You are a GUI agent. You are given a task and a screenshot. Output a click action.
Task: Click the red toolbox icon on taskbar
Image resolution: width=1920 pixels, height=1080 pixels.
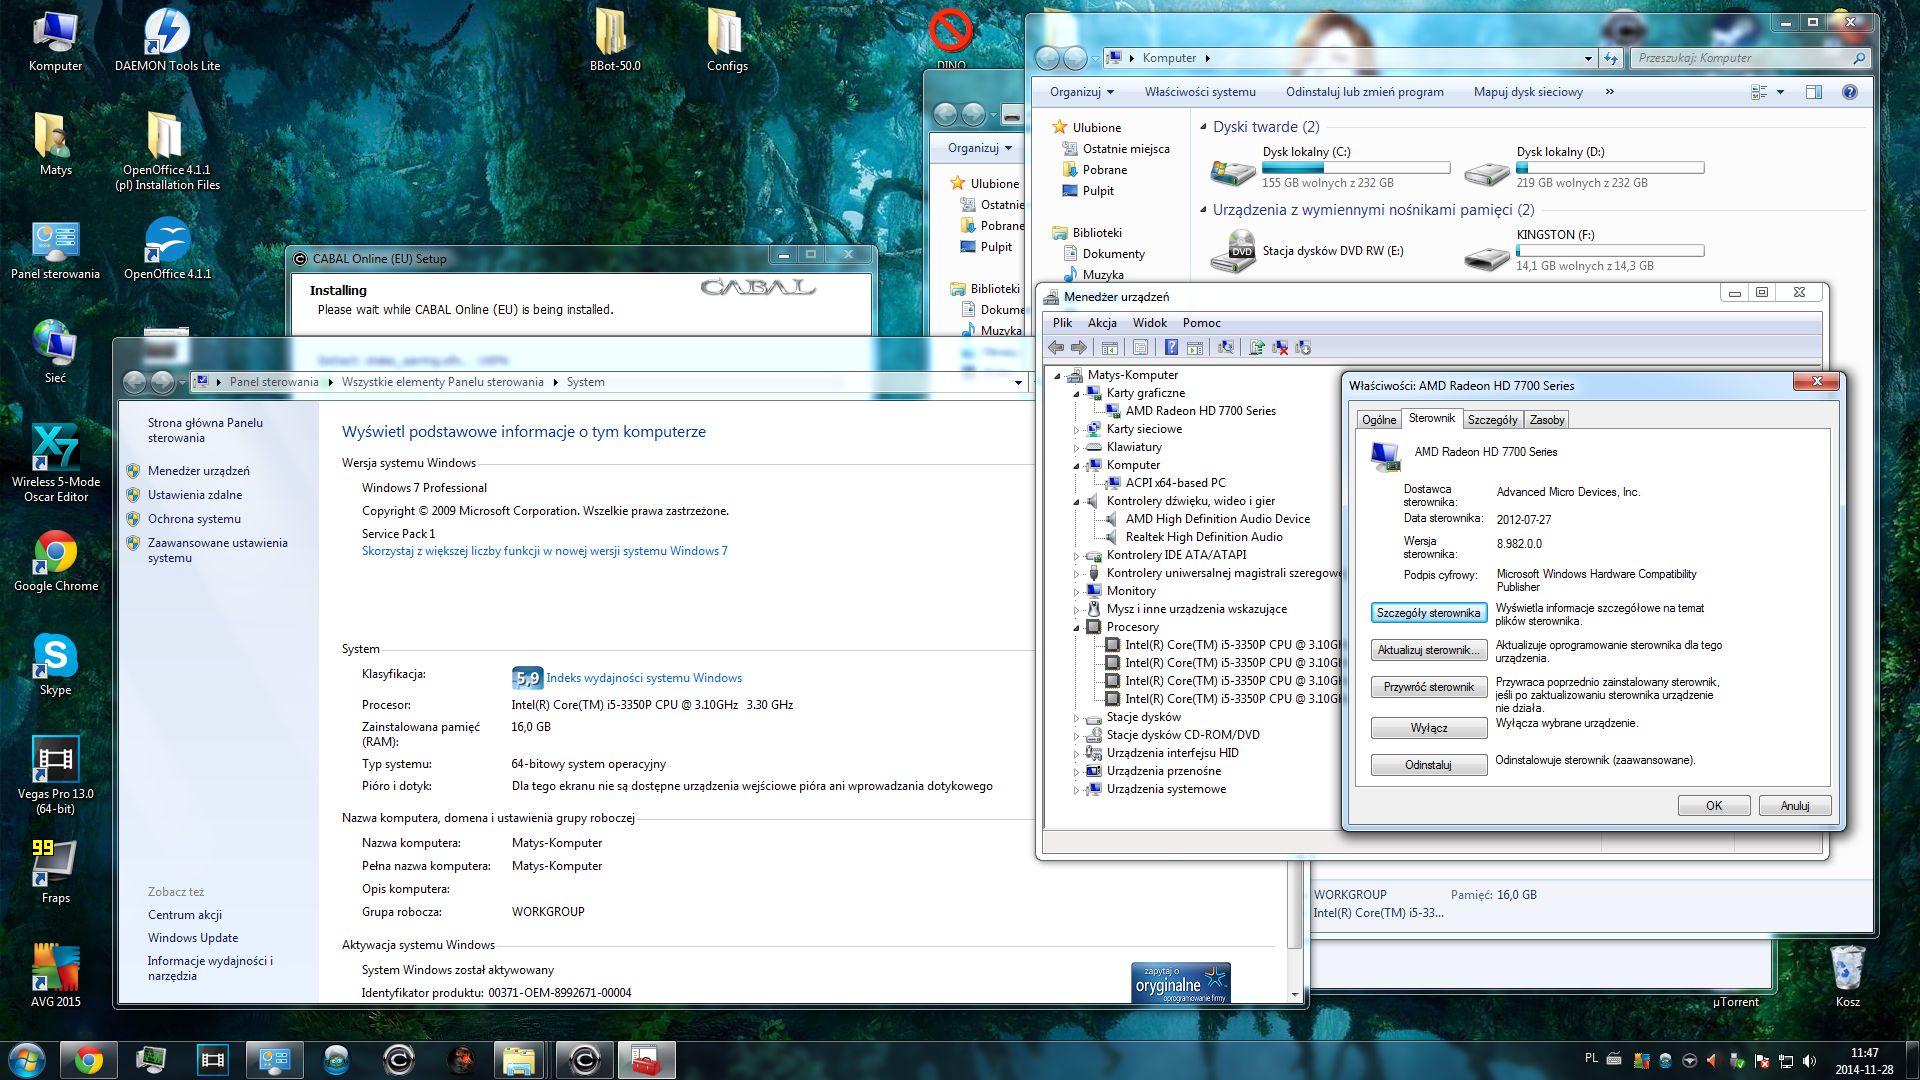pos(646,1060)
